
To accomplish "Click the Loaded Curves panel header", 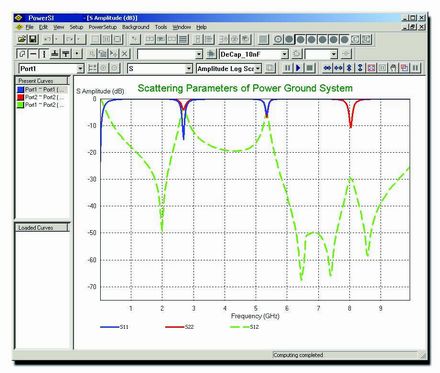I will tap(42, 228).
